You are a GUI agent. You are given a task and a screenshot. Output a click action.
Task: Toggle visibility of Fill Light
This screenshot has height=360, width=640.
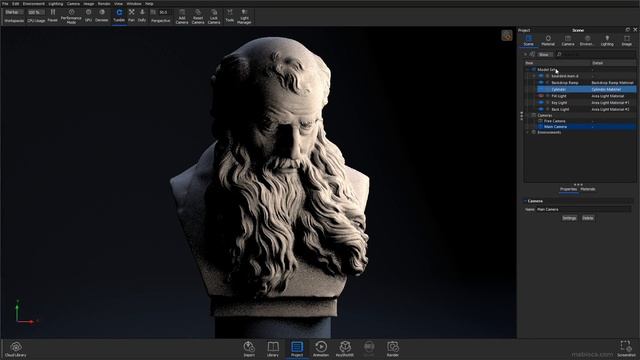[x=541, y=96]
